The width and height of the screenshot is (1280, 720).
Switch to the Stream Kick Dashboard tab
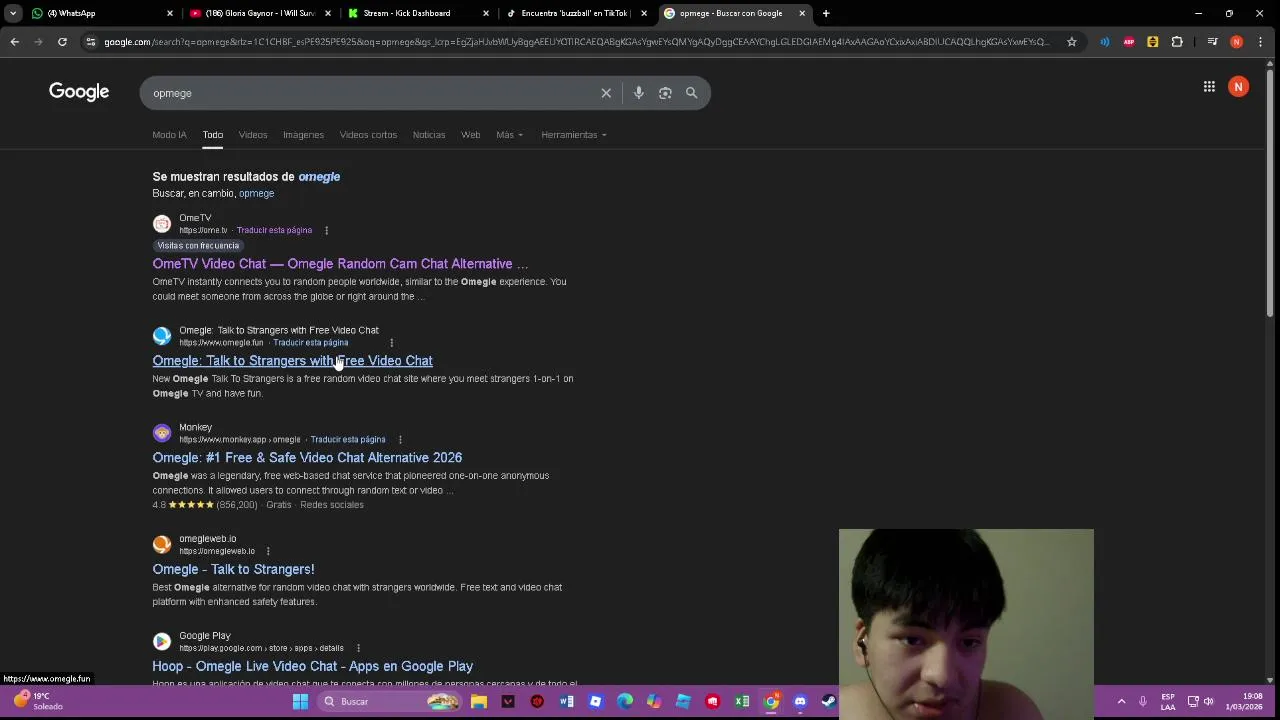coord(416,13)
